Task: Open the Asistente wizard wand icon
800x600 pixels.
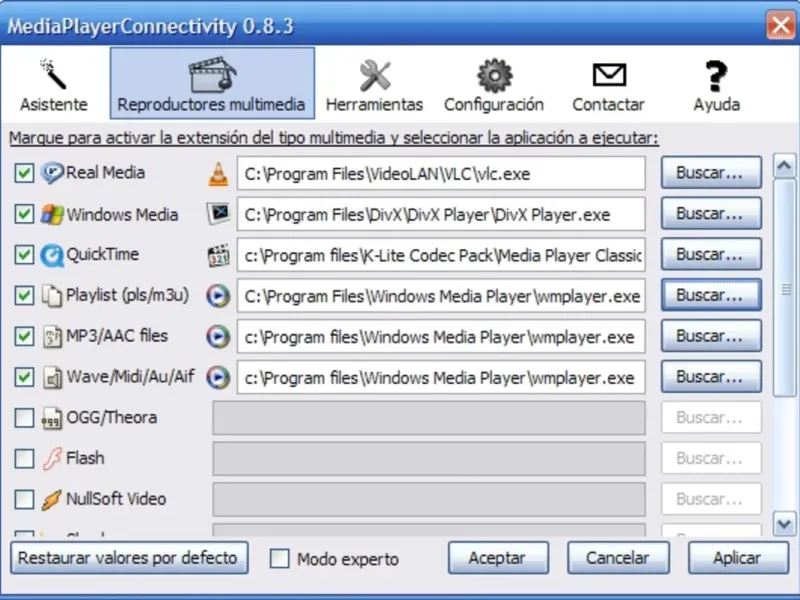Action: click(54, 74)
